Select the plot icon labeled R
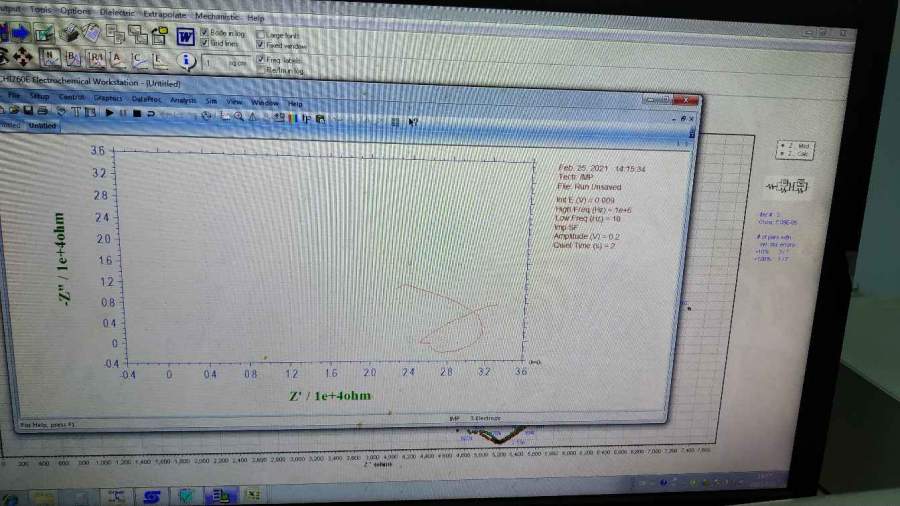The image size is (900, 506). [95, 58]
